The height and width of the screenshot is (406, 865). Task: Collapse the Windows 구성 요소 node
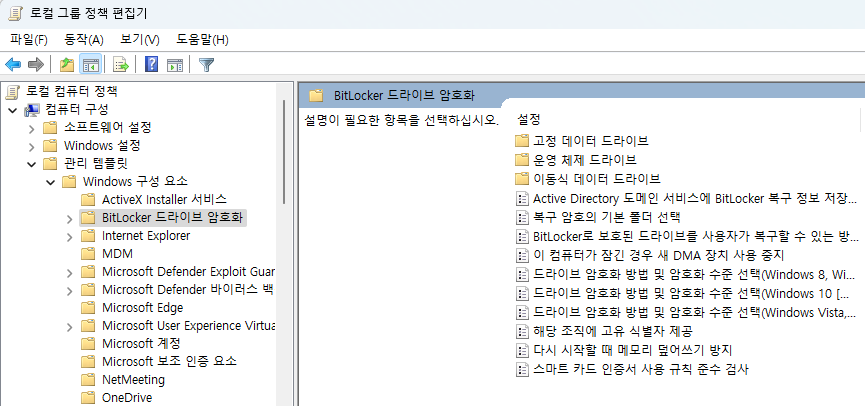click(50, 182)
